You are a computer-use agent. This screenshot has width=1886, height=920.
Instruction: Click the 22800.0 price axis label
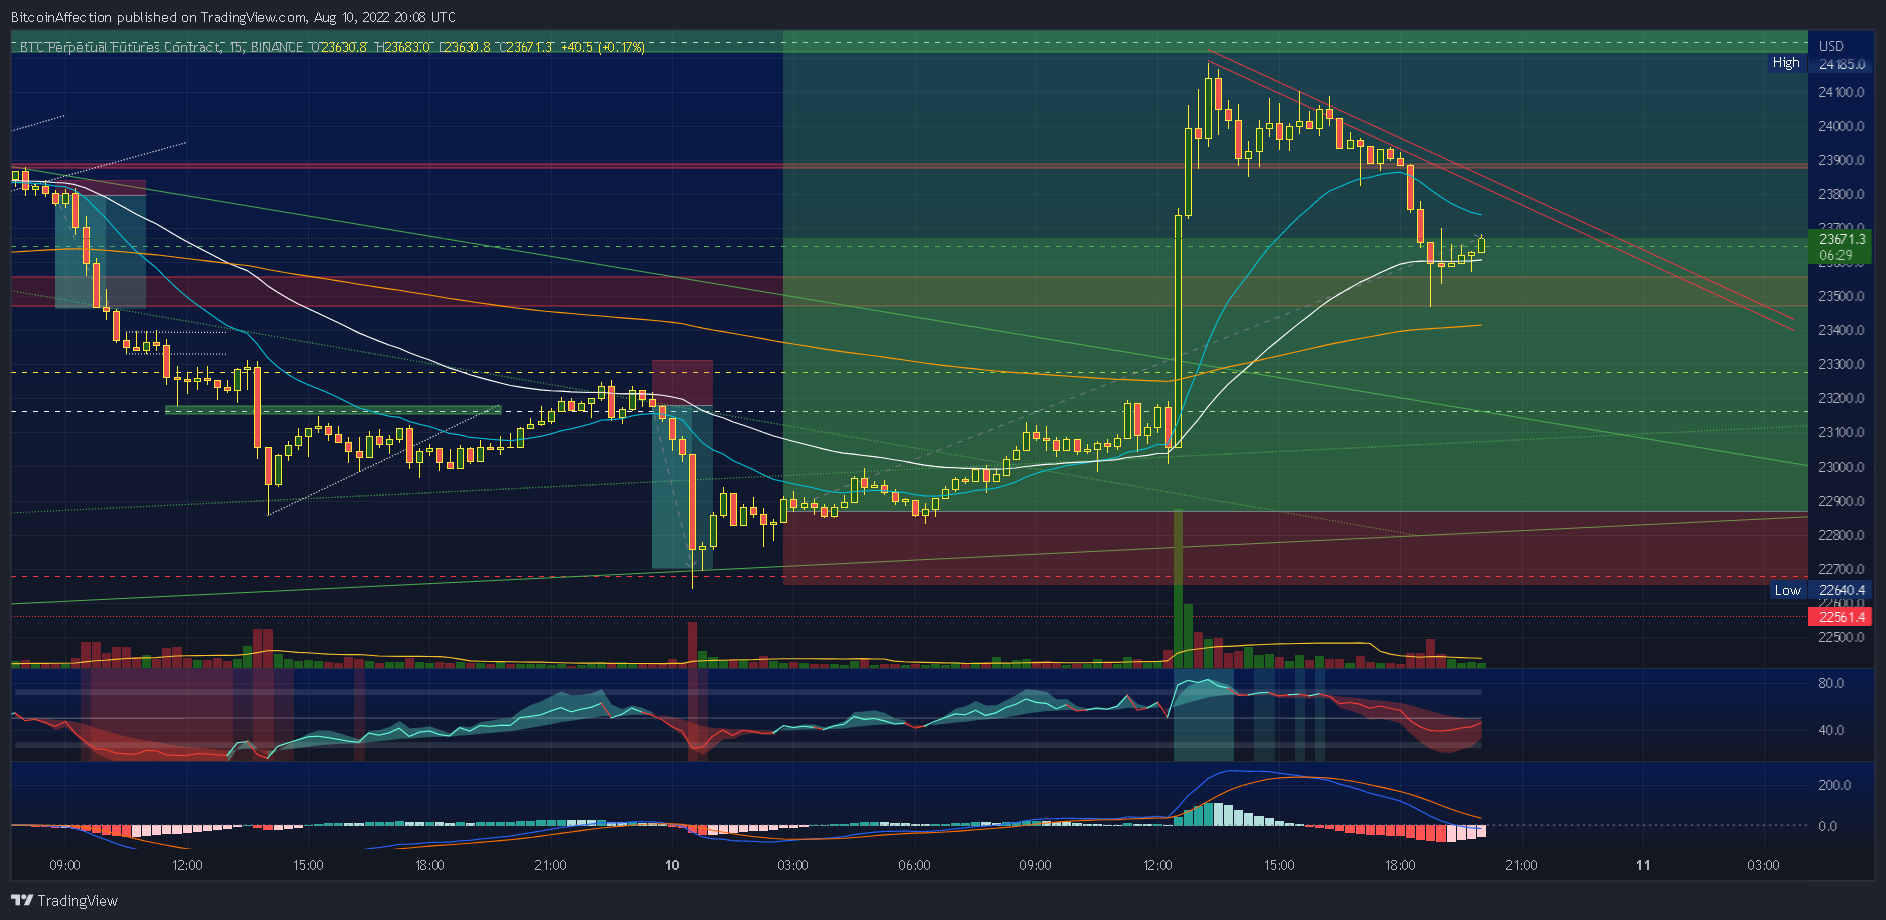1842,535
